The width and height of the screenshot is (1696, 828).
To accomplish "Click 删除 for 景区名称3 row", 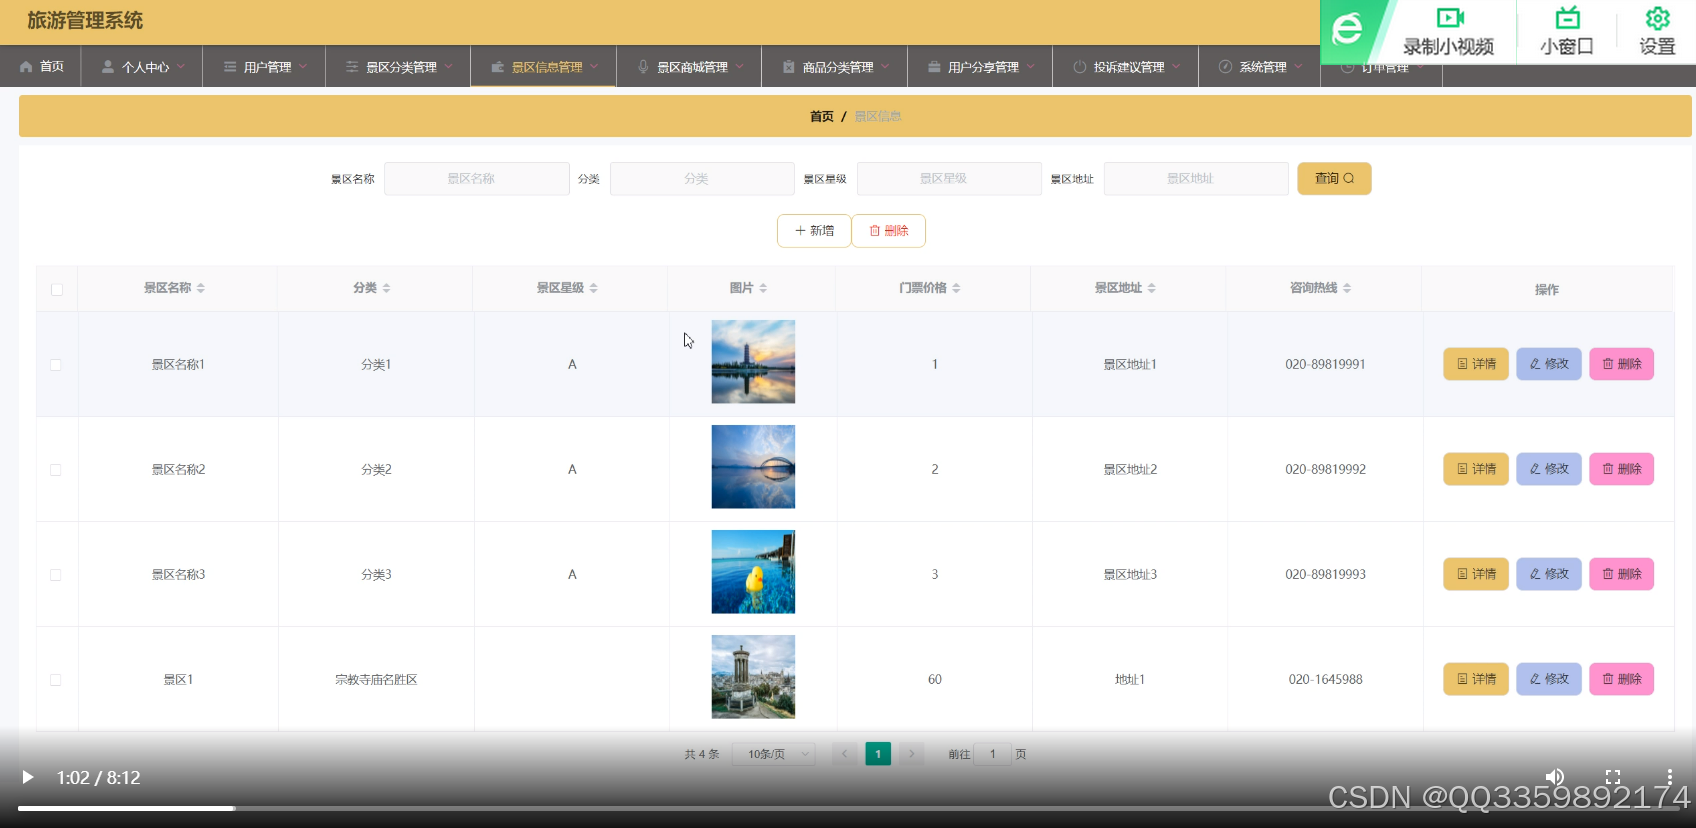I will (1622, 574).
